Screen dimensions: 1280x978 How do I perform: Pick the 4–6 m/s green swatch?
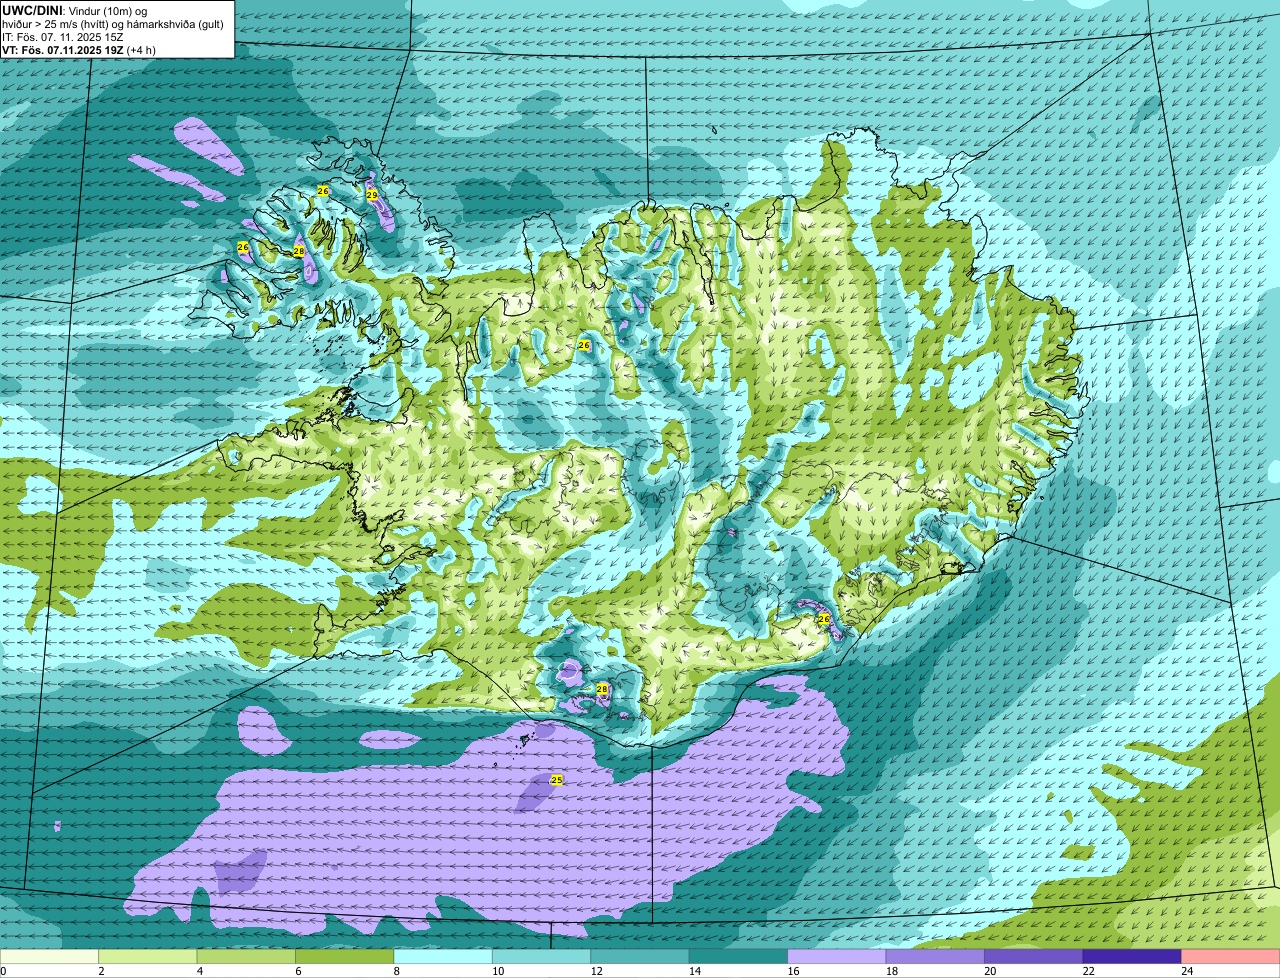[x=247, y=956]
